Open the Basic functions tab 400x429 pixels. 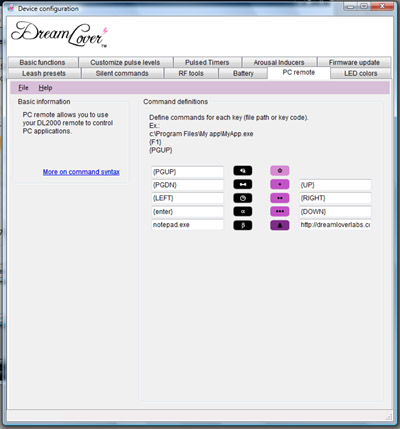[x=42, y=62]
